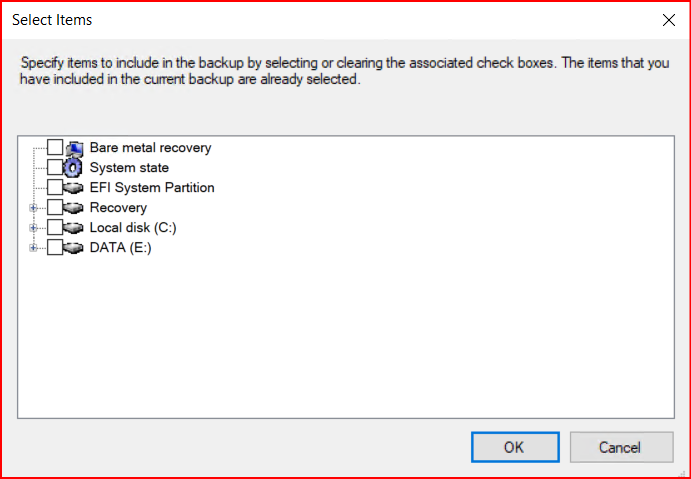Screen dimensions: 691x479
Task: Click the System state gear icon
Action: pos(74,168)
